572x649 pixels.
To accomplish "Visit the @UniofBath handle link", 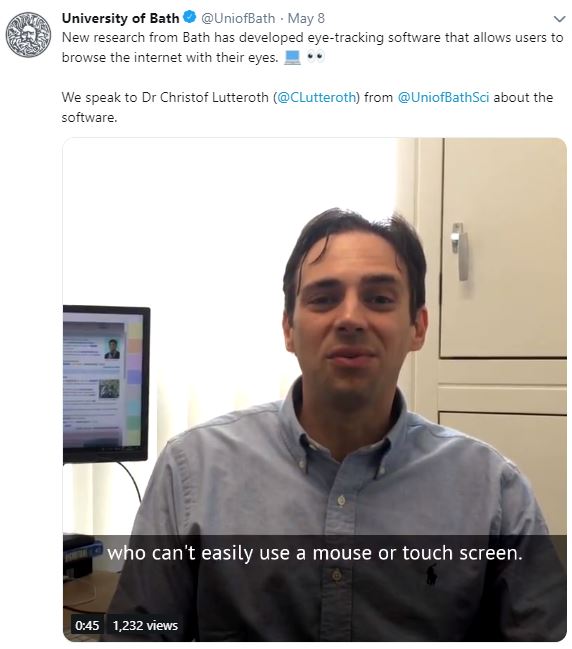I will click(238, 19).
